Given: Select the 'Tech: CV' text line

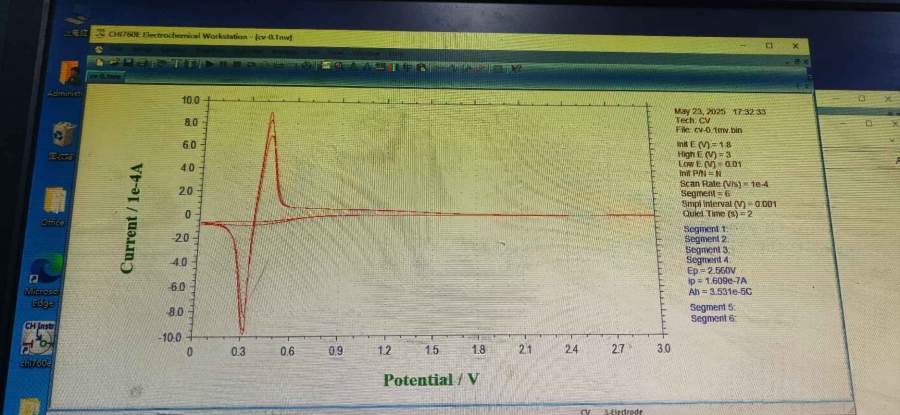Looking at the screenshot, I should point(693,121).
